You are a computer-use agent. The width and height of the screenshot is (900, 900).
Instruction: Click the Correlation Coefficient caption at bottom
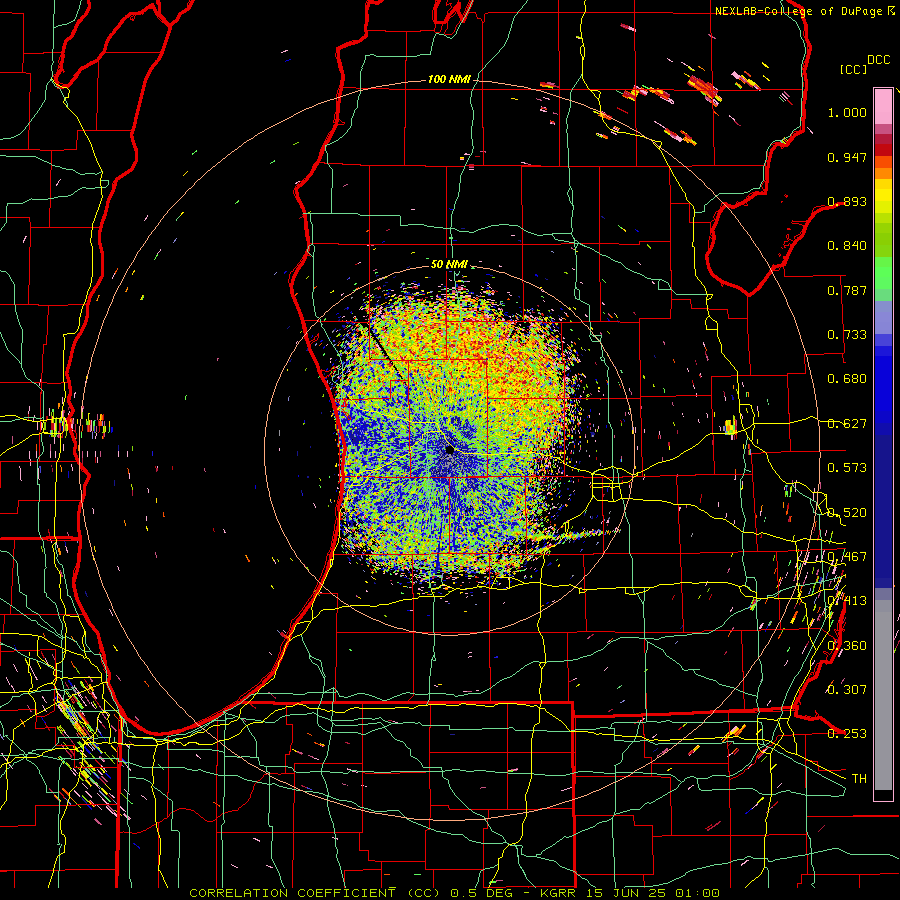tap(454, 893)
